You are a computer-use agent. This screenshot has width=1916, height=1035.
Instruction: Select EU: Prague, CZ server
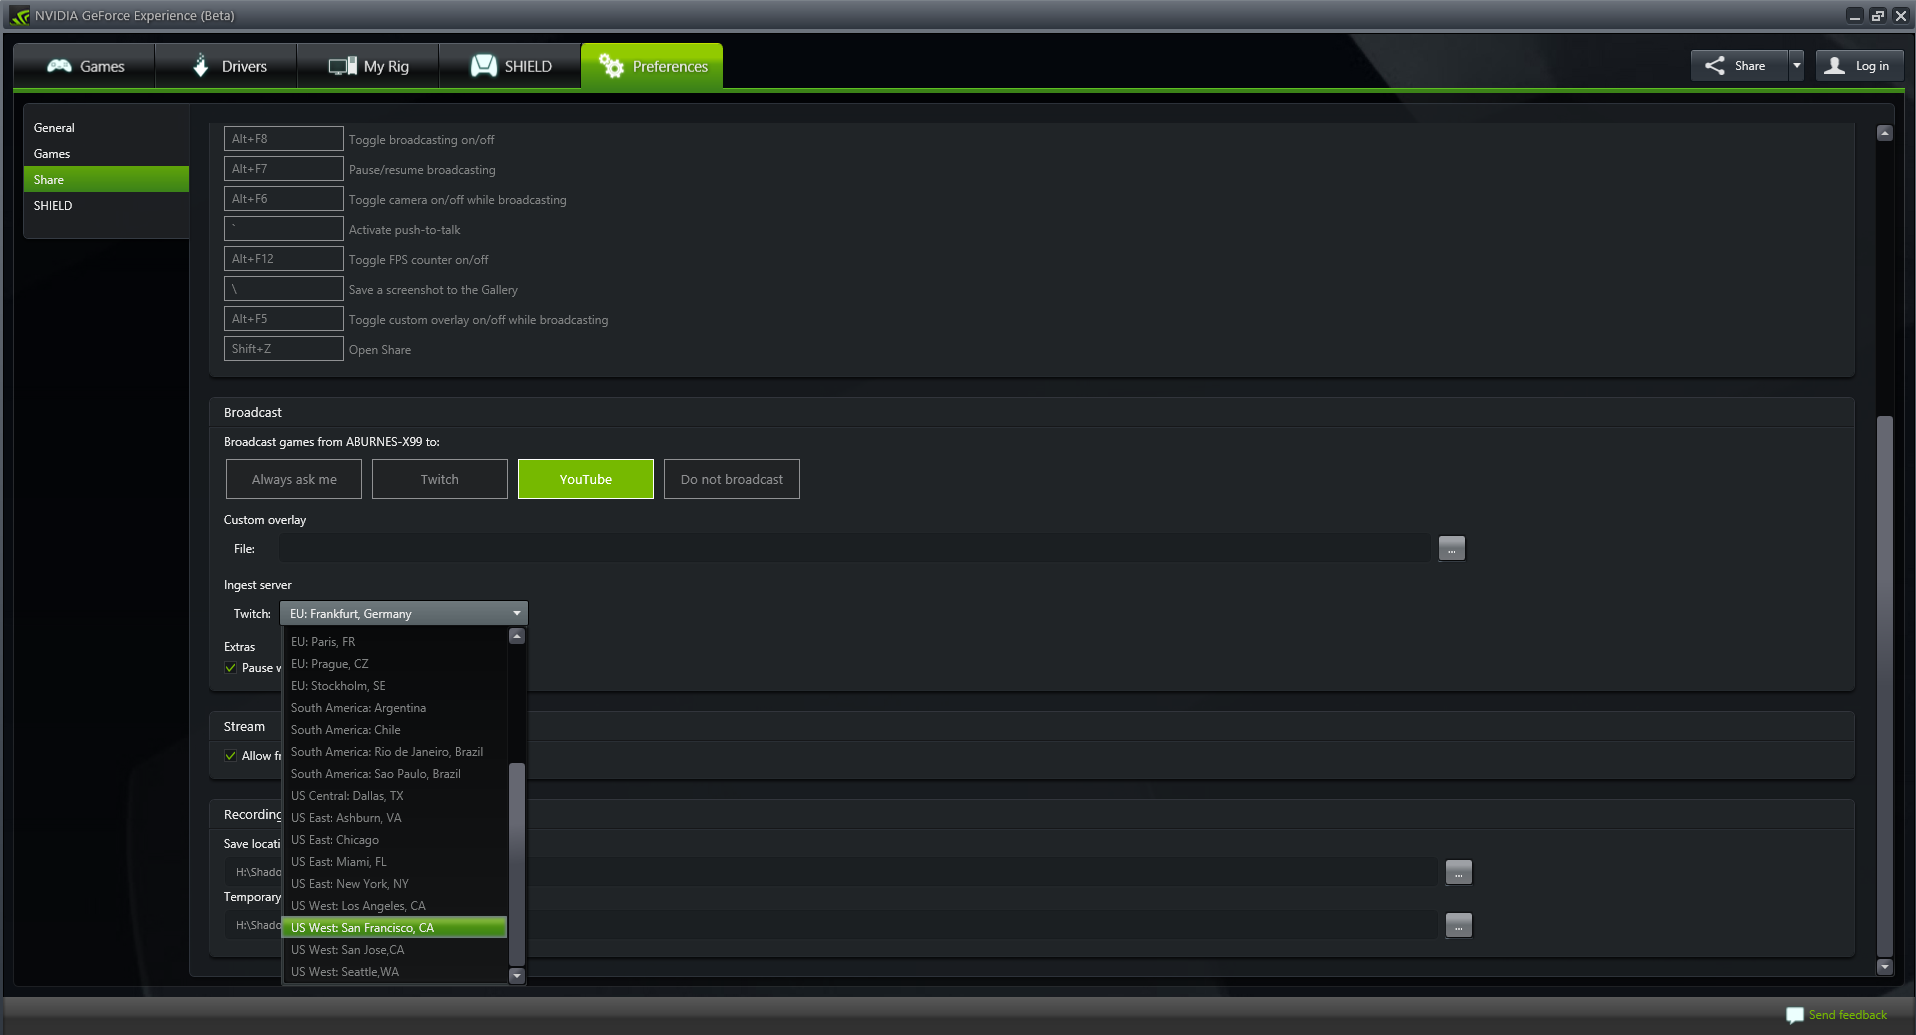395,664
